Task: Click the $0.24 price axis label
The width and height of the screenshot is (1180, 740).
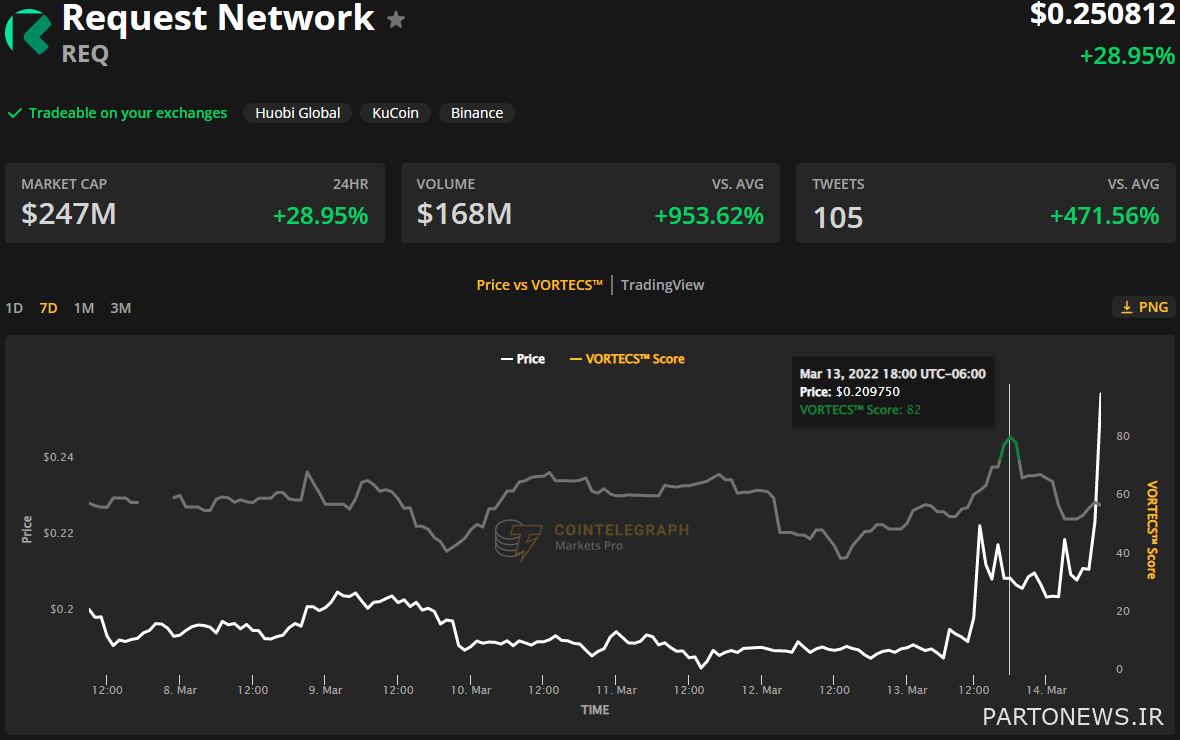Action: tap(59, 457)
